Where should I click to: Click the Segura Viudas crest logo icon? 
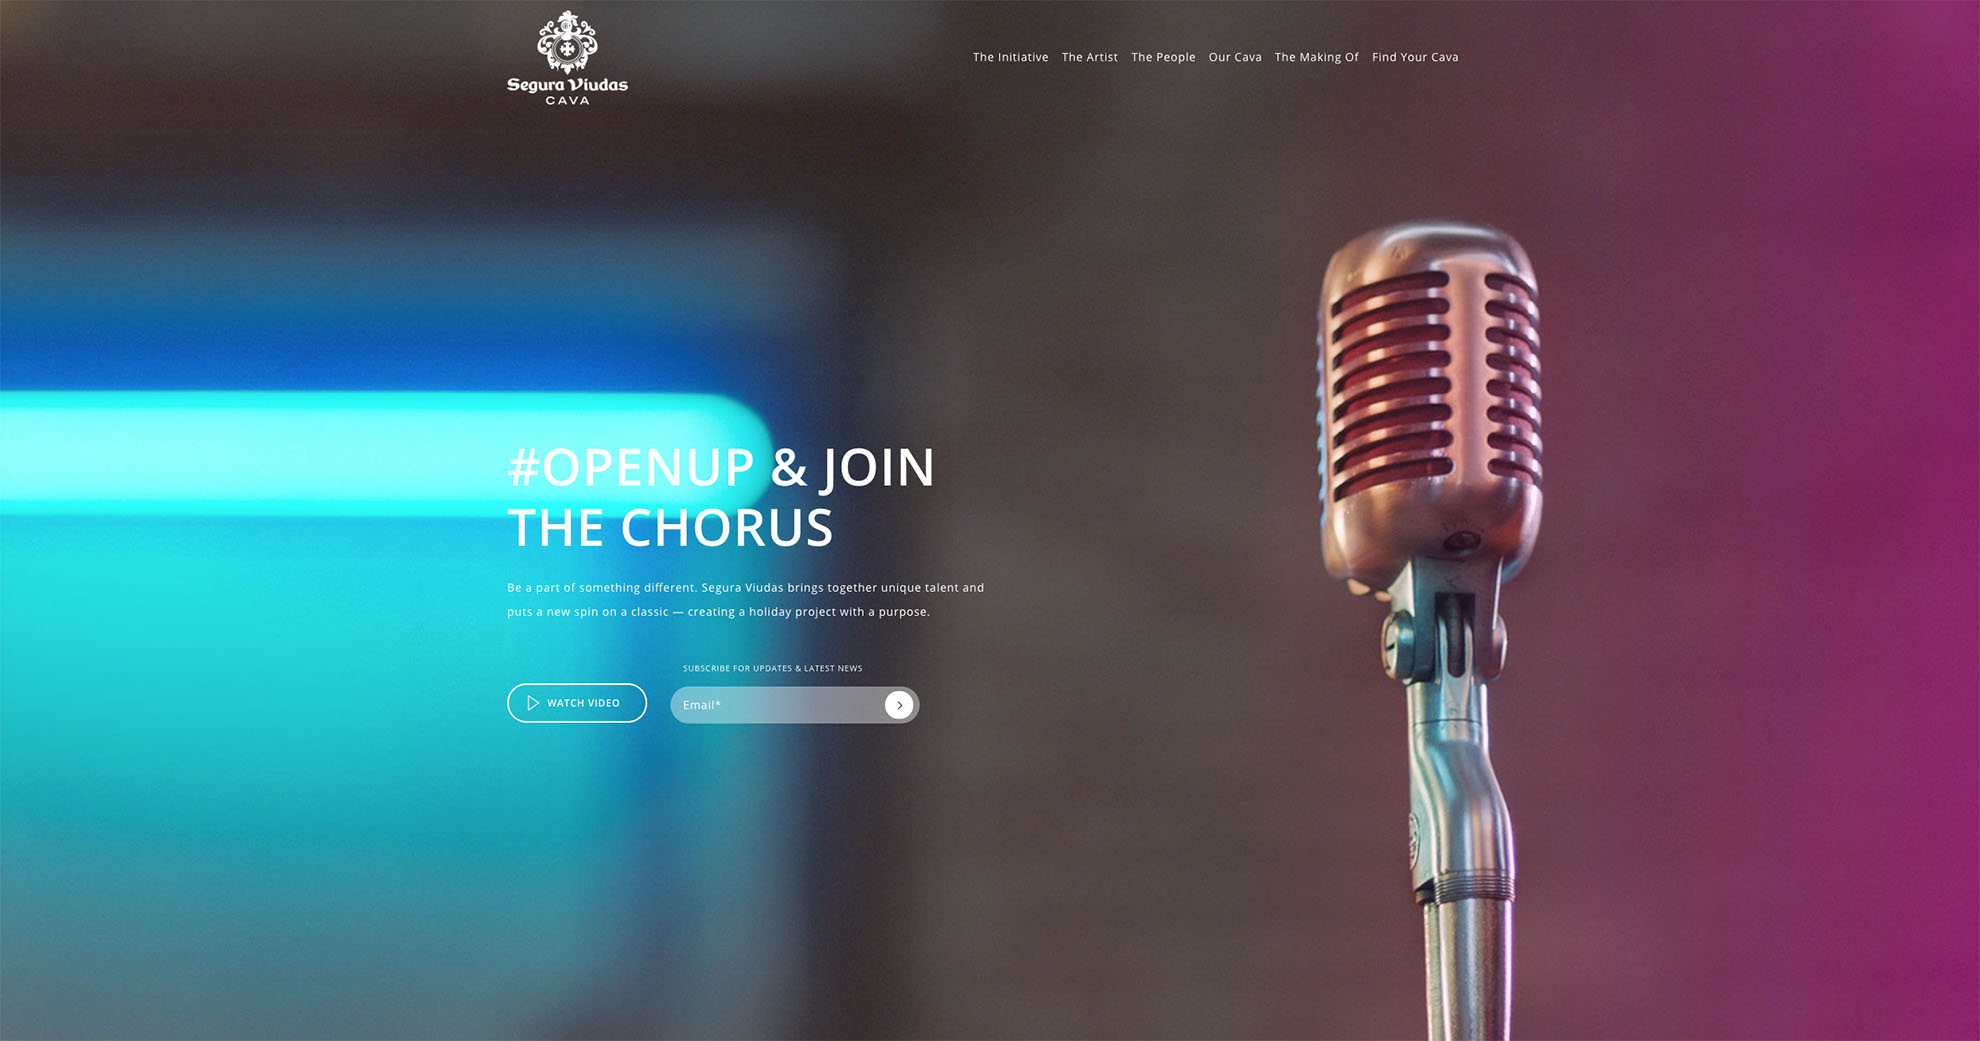click(567, 42)
